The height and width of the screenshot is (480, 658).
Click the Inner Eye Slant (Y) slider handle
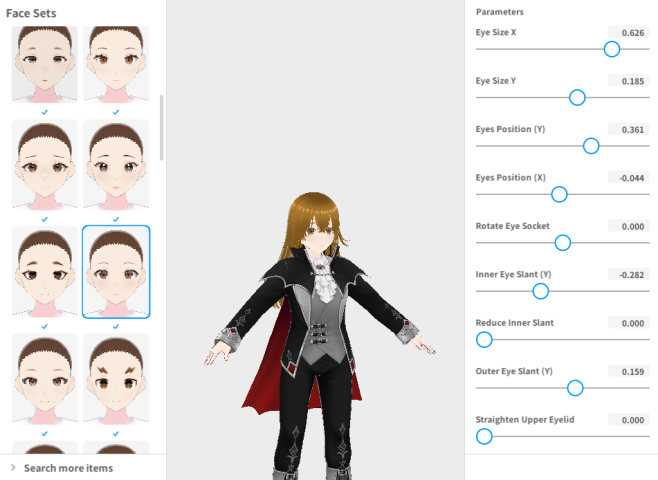(x=540, y=291)
